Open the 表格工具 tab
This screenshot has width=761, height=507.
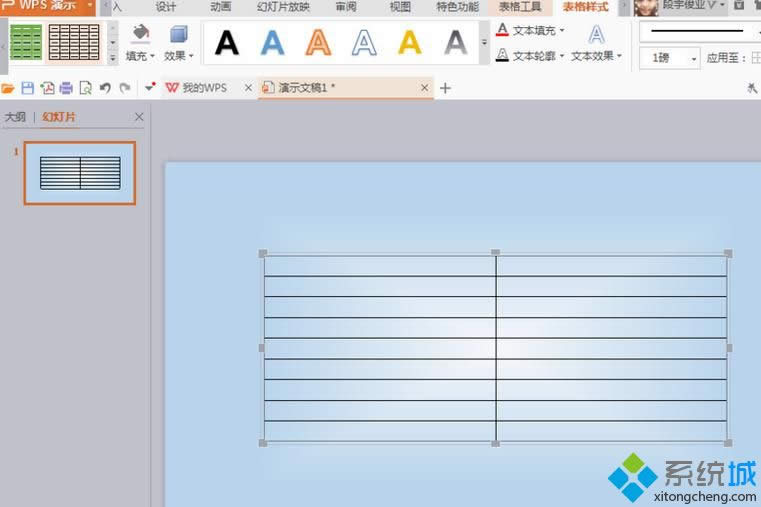[520, 6]
